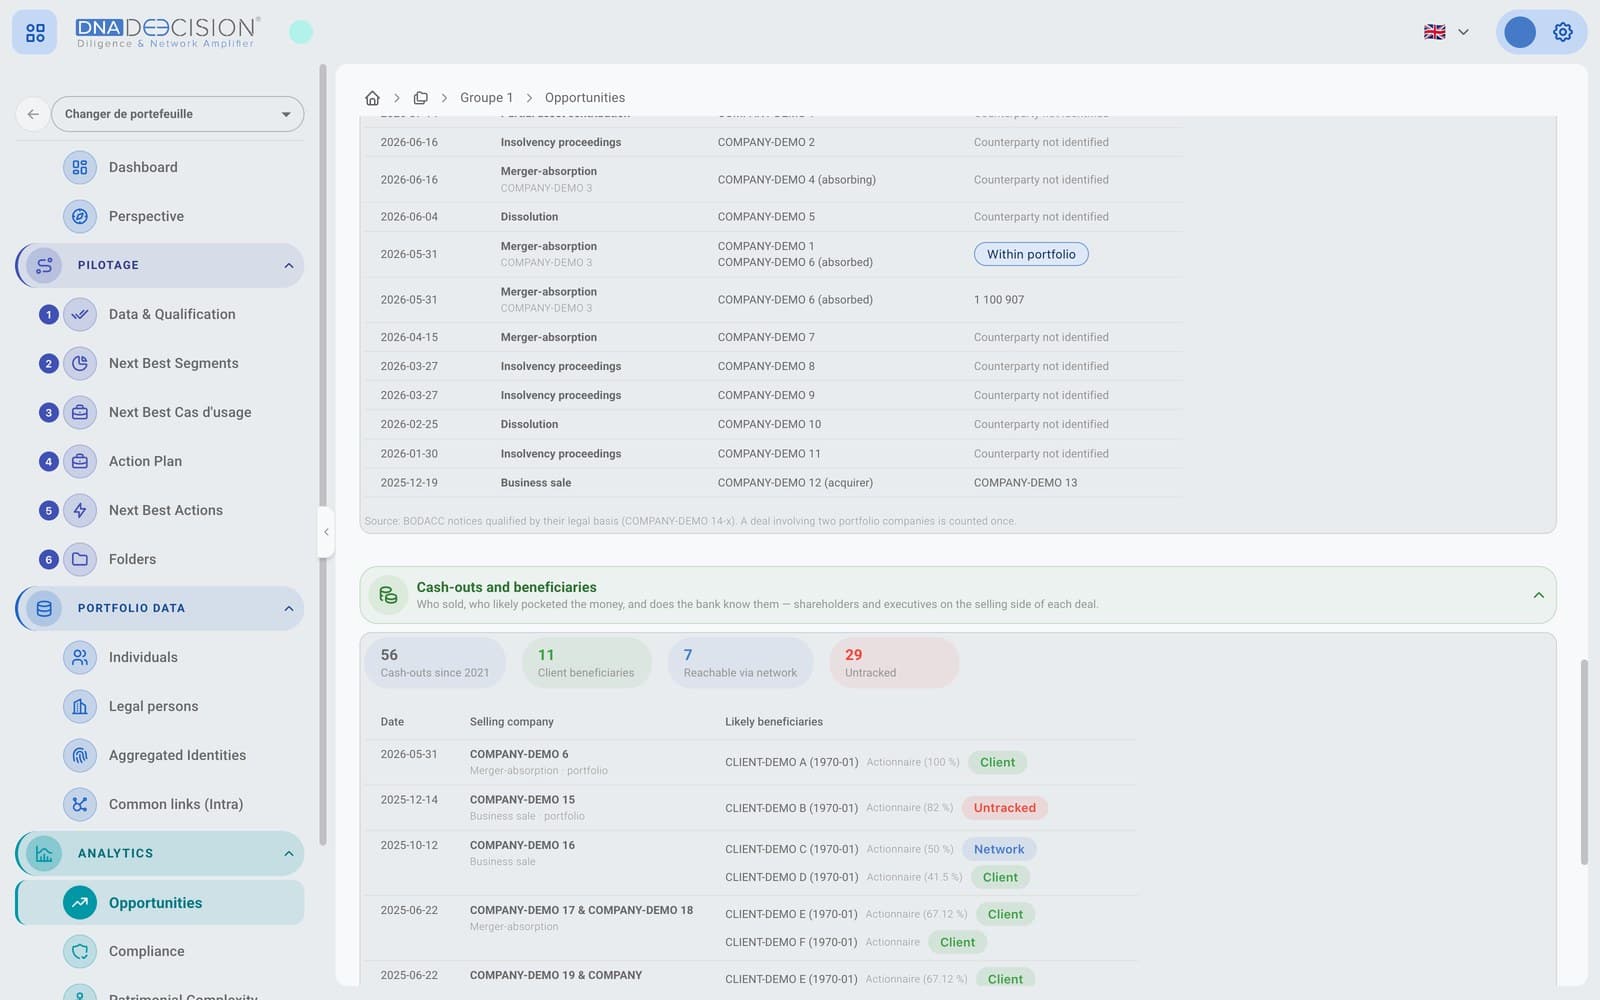
Task: Click COMPANY-DEMO 17 & COMPANY-DEMO 18 seller
Action: click(581, 910)
